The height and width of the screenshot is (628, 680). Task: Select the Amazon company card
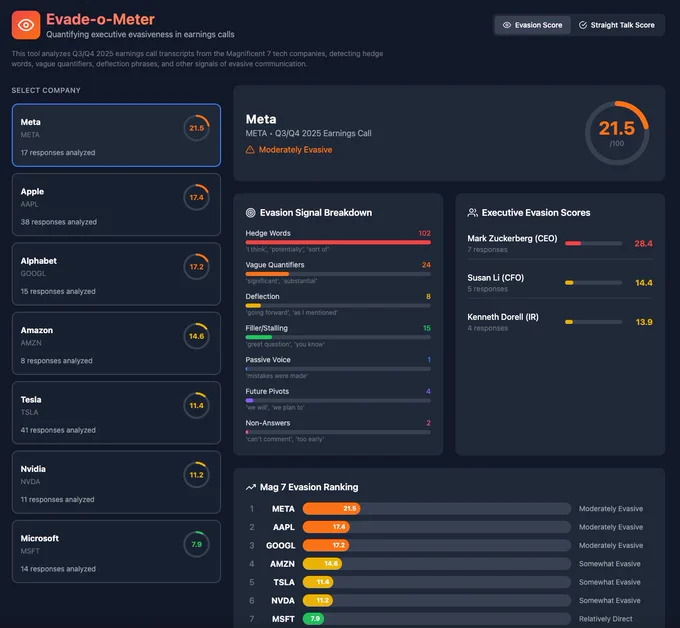(x=116, y=343)
